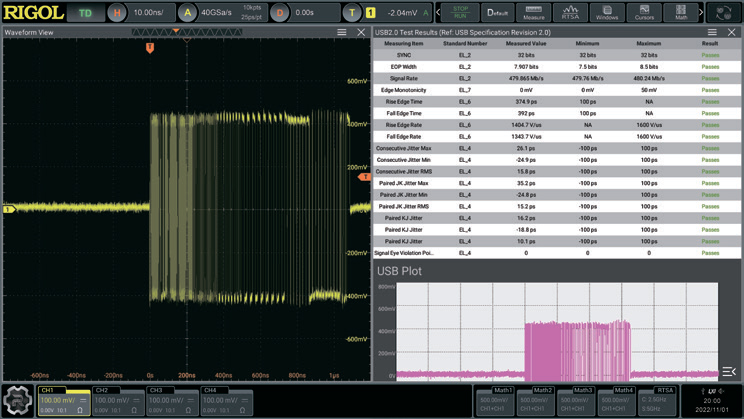Select the Rise Edge Time row
744x419 pixels.
[557, 102]
